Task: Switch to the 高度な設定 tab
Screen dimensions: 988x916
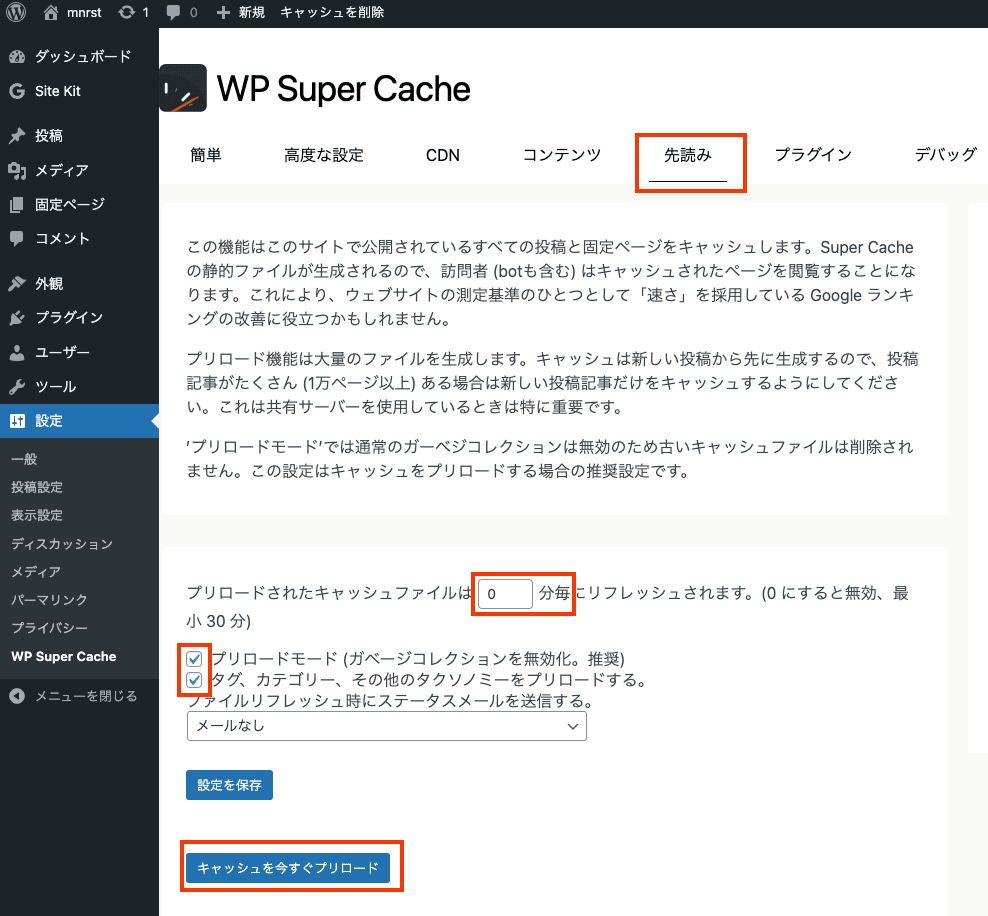Action: coord(324,155)
